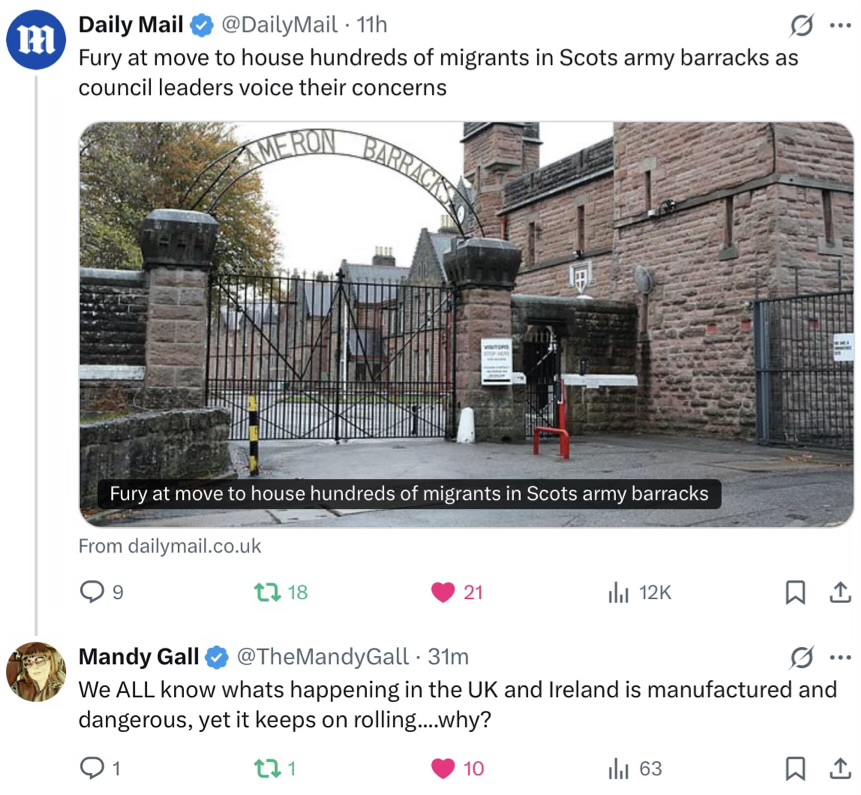The width and height of the screenshot is (861, 795).
Task: Share Mandy Gall's reply
Action: 840,768
